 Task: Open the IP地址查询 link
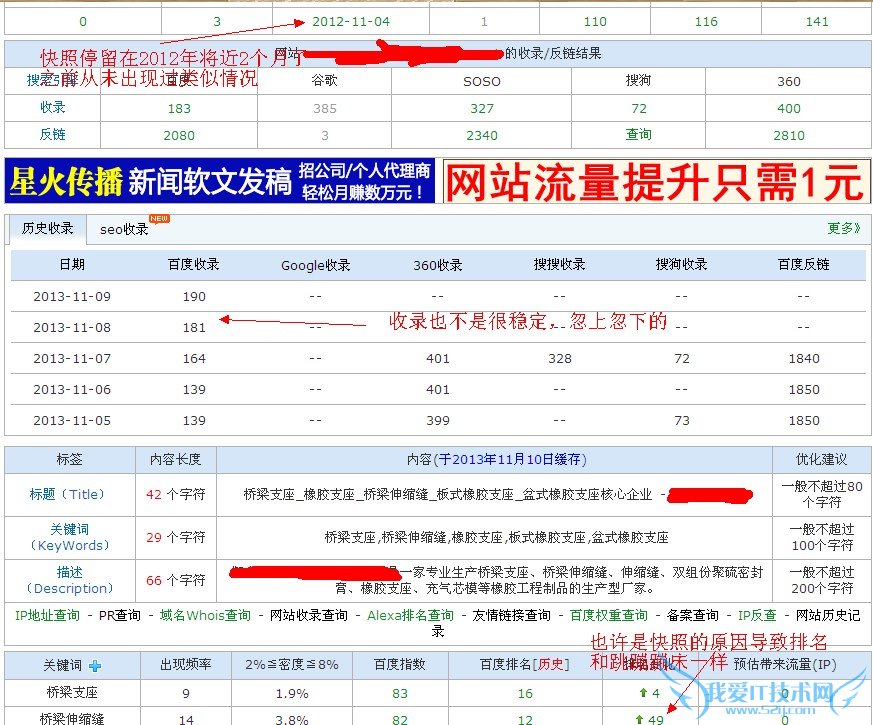[48, 616]
